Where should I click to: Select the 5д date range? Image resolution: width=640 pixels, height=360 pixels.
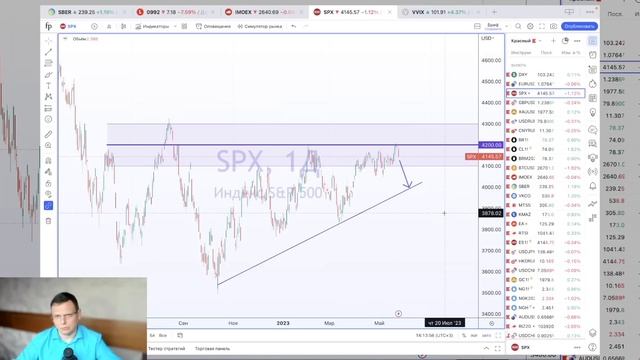tap(152, 336)
